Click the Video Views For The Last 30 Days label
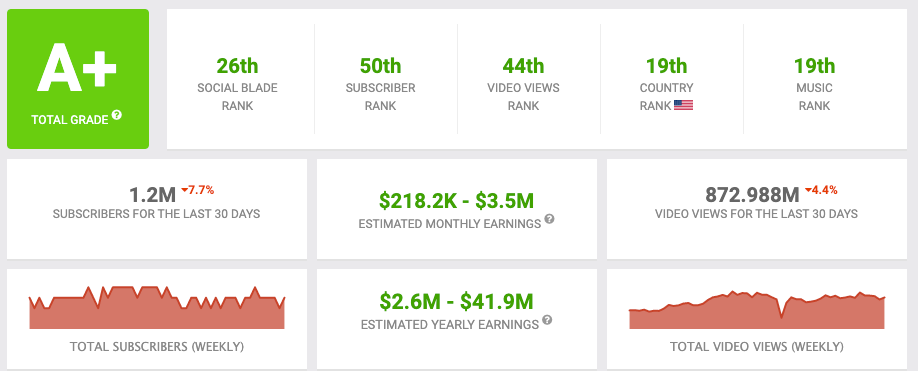 (756, 214)
